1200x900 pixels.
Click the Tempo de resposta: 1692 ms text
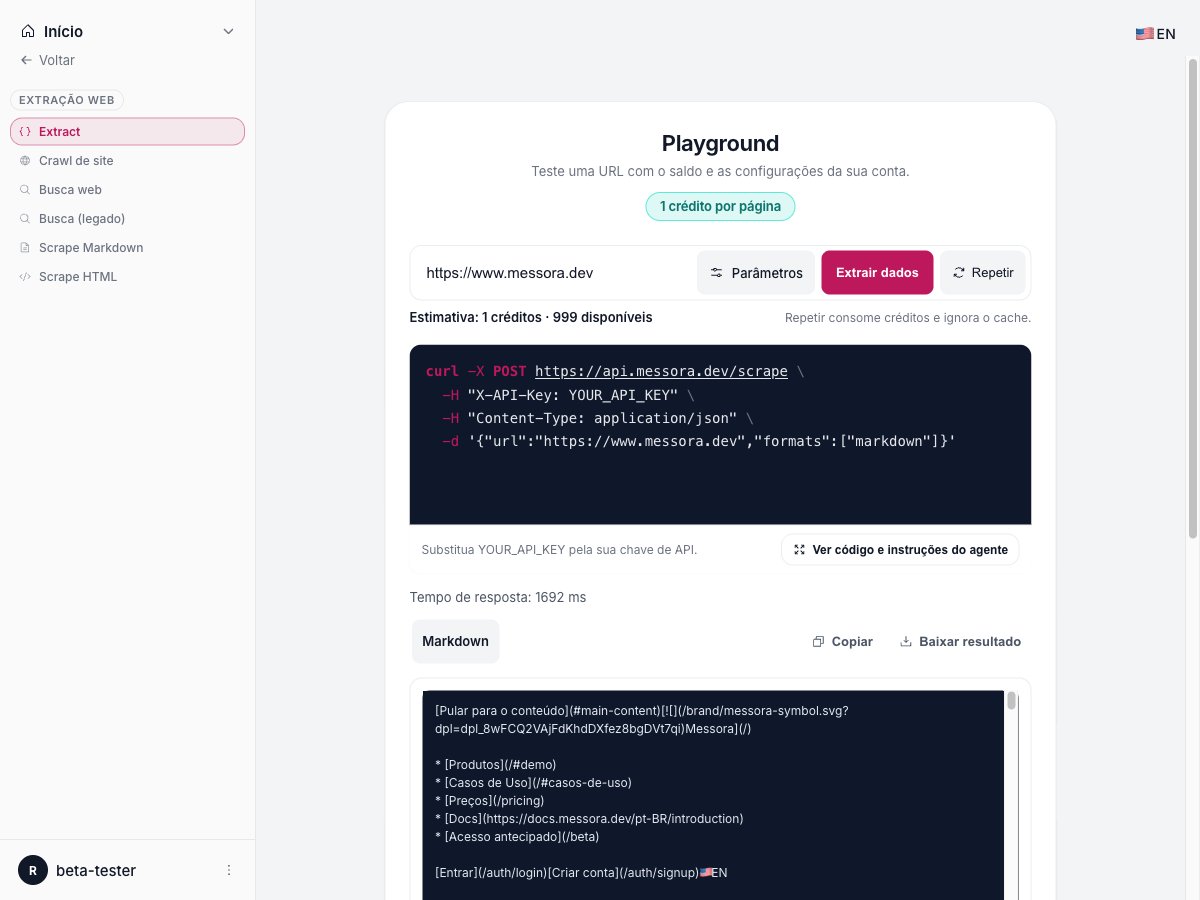pyautogui.click(x=498, y=597)
